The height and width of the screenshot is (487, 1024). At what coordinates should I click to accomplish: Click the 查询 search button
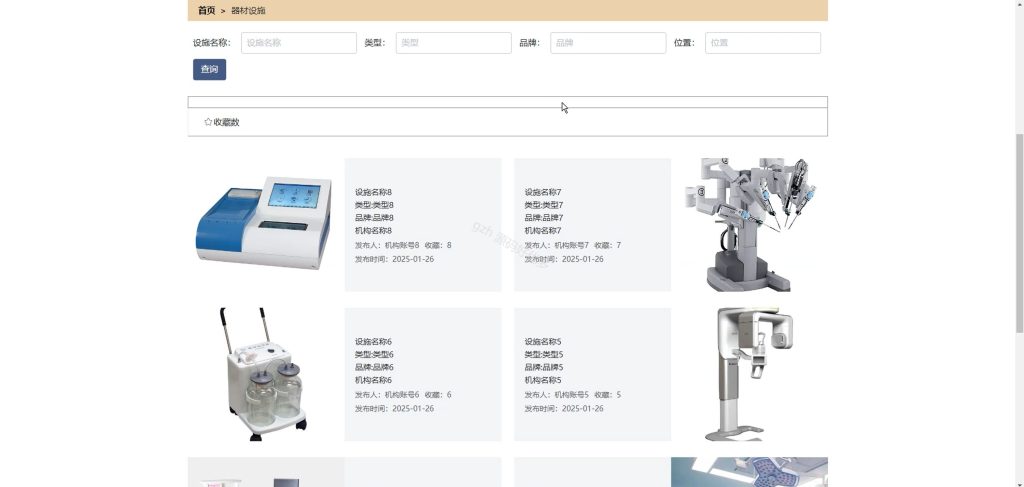tap(209, 69)
